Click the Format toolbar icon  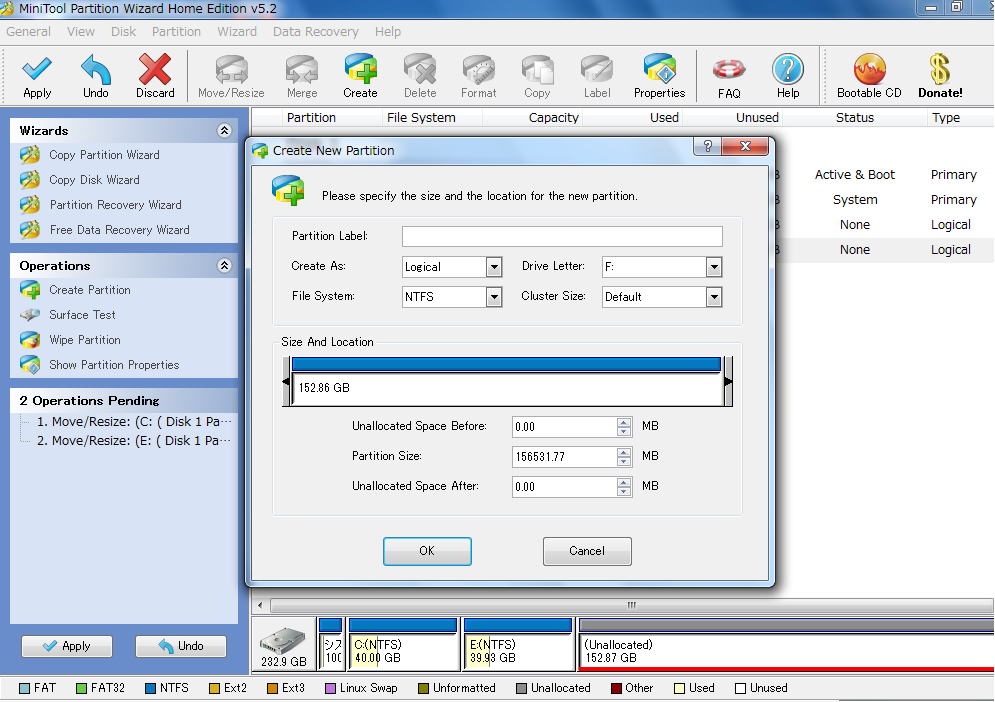click(x=478, y=76)
